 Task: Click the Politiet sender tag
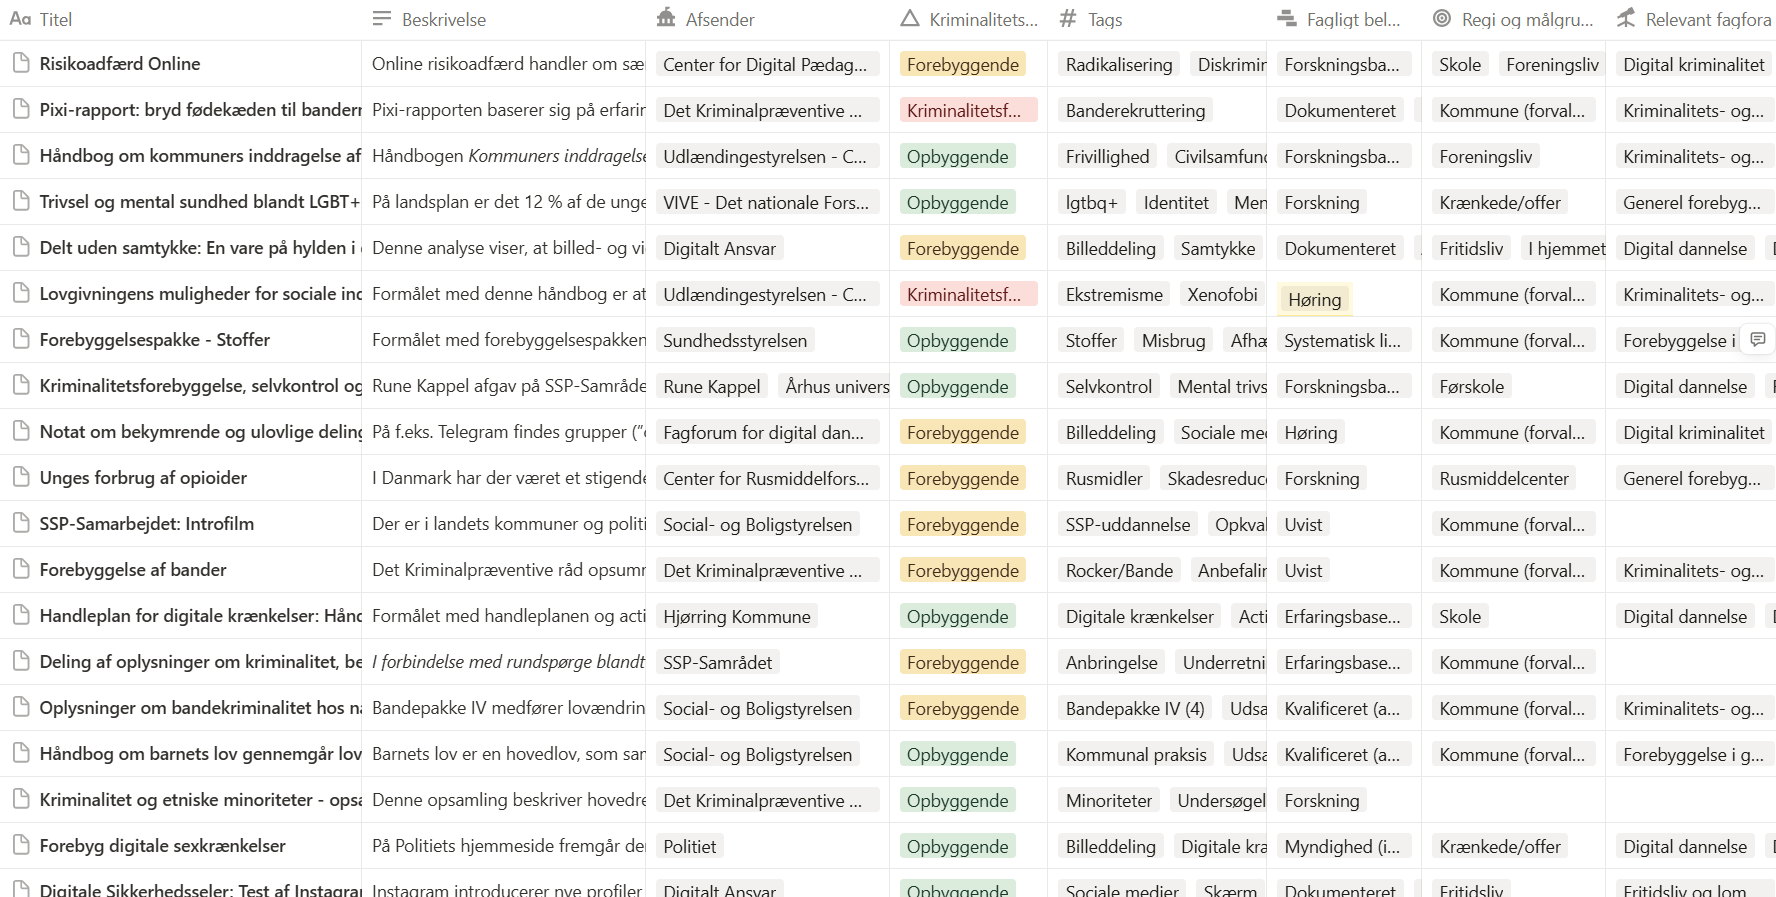pos(690,847)
